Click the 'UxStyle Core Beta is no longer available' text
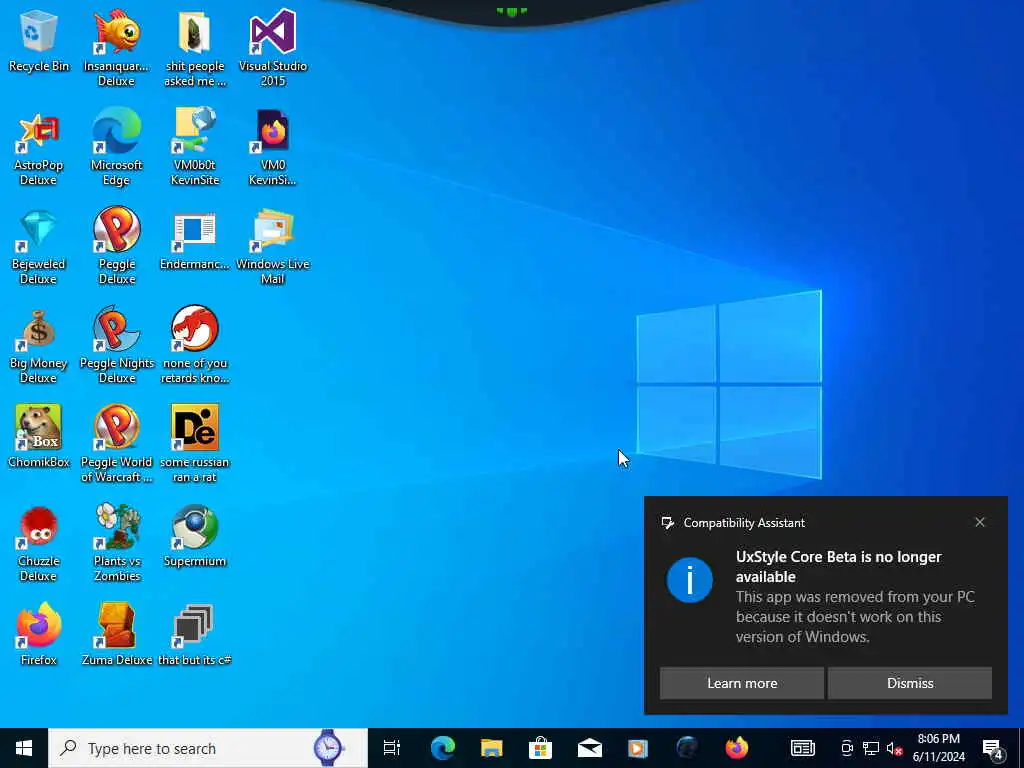 coord(839,567)
